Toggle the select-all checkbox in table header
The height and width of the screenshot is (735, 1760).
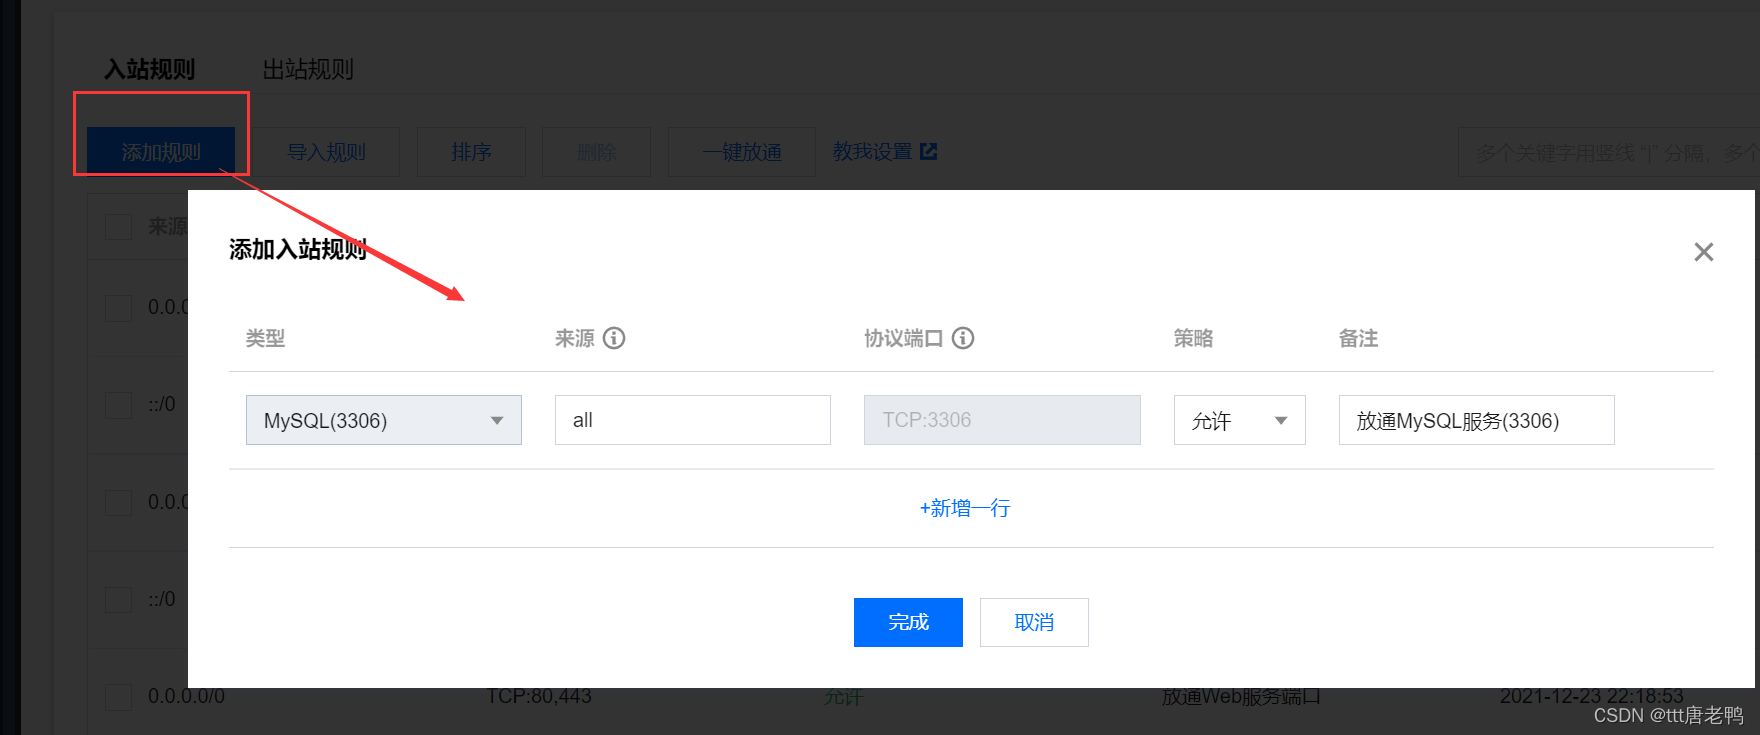(119, 226)
